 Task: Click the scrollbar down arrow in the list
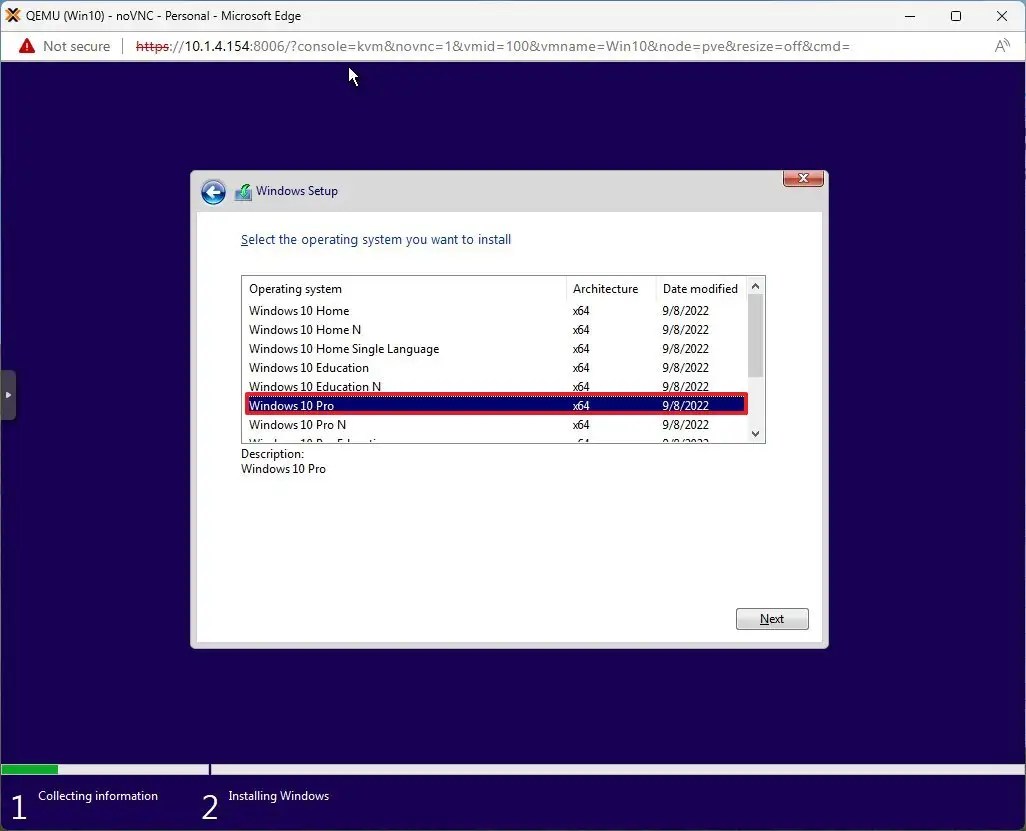click(756, 434)
